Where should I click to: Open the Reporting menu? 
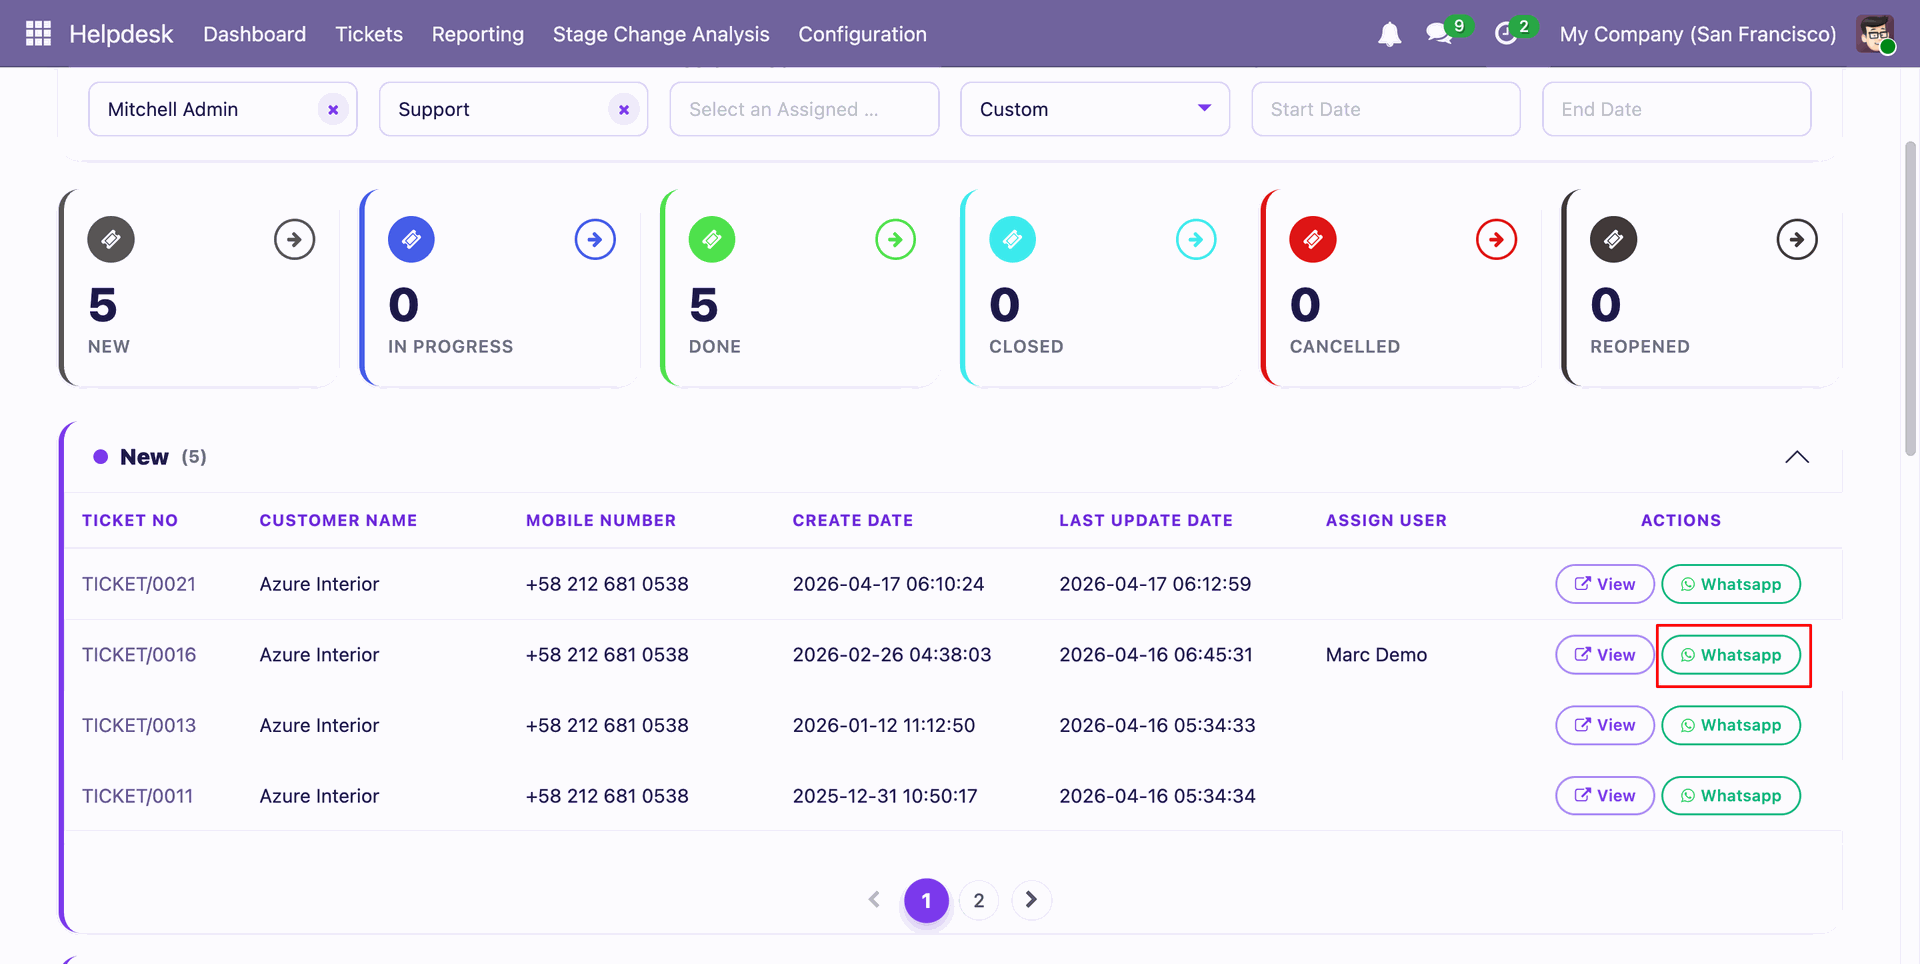click(x=478, y=34)
